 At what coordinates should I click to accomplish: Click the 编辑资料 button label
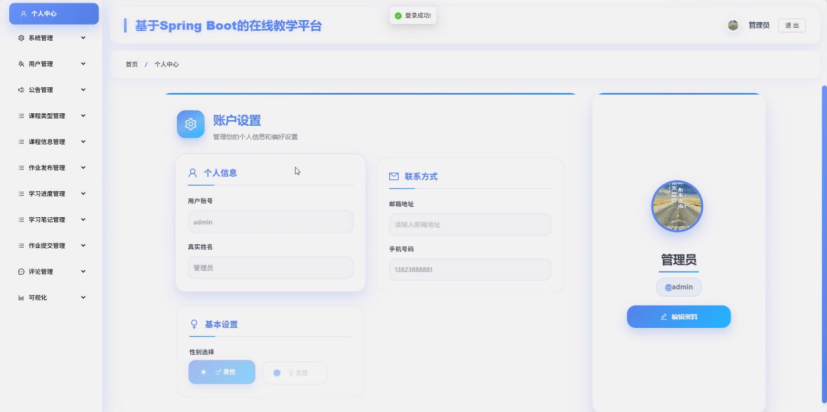pos(684,317)
